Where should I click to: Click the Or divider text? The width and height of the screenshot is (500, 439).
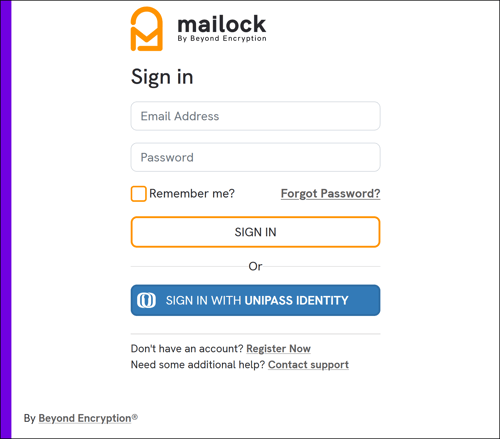click(255, 266)
